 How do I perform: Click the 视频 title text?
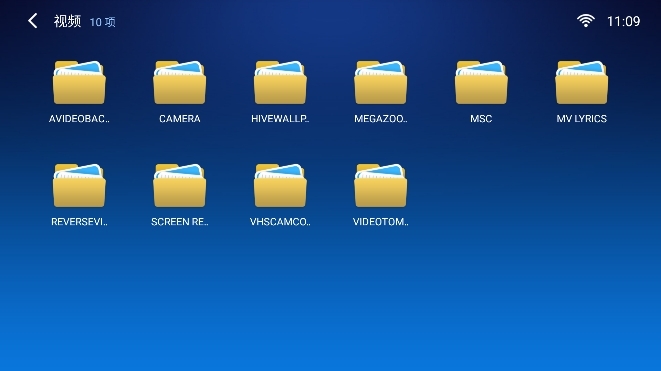(x=67, y=21)
